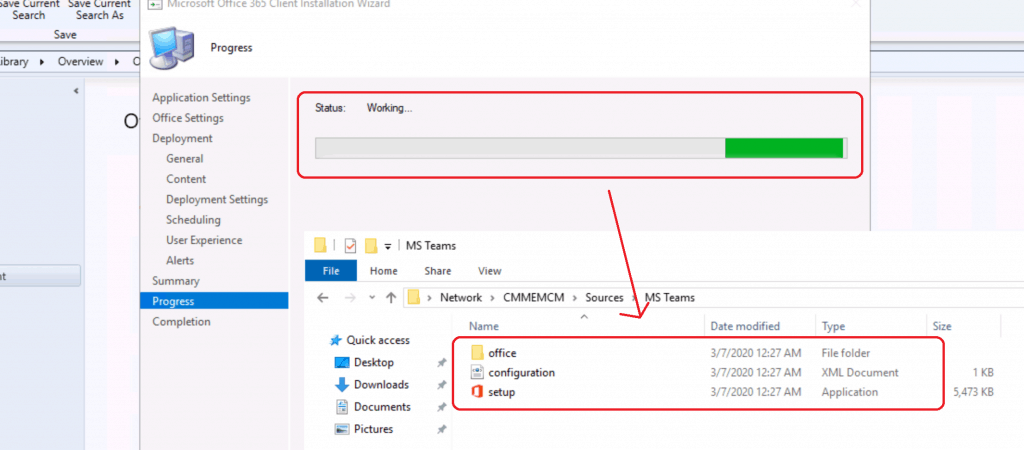Sort by Size column header

[x=942, y=326]
